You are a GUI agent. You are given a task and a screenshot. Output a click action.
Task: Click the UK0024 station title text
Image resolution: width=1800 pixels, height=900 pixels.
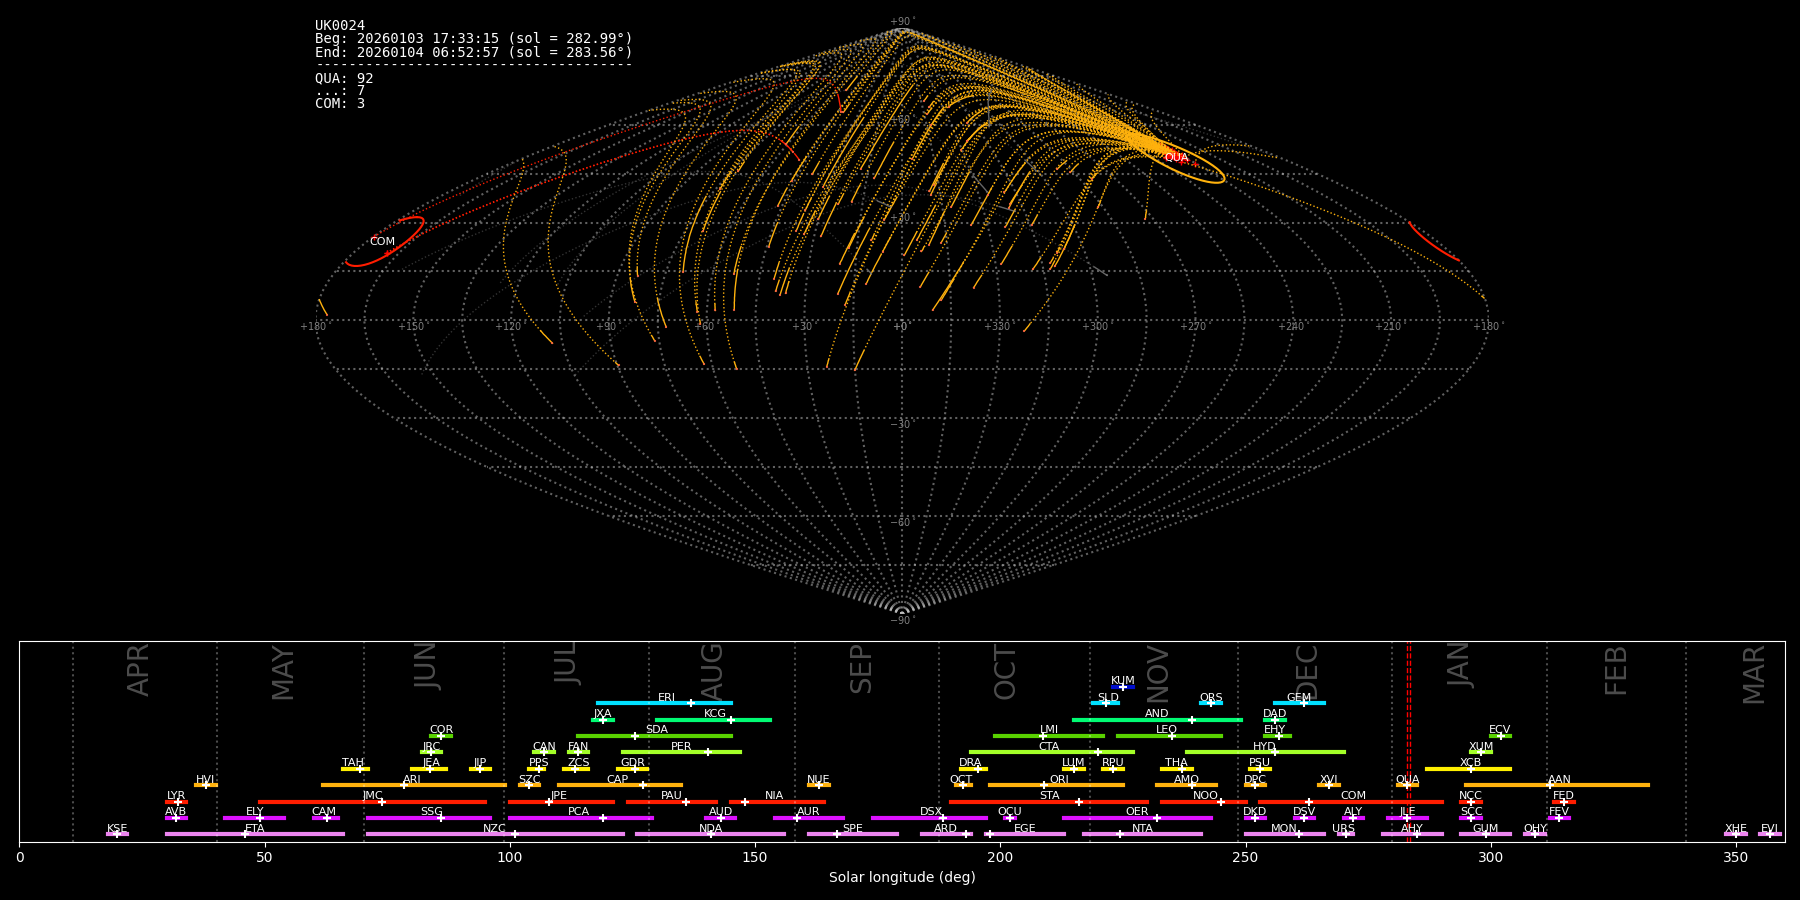(340, 26)
